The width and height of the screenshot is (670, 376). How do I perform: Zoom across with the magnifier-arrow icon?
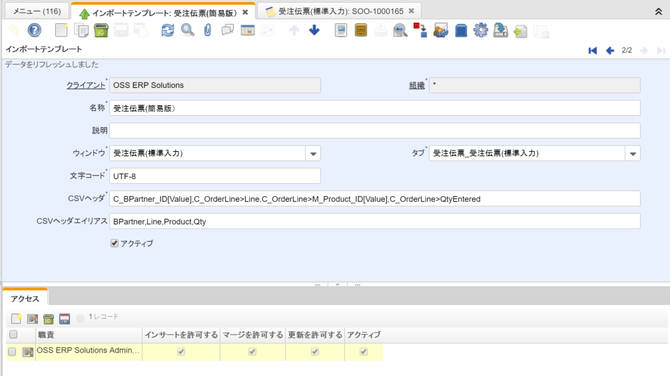click(x=400, y=30)
